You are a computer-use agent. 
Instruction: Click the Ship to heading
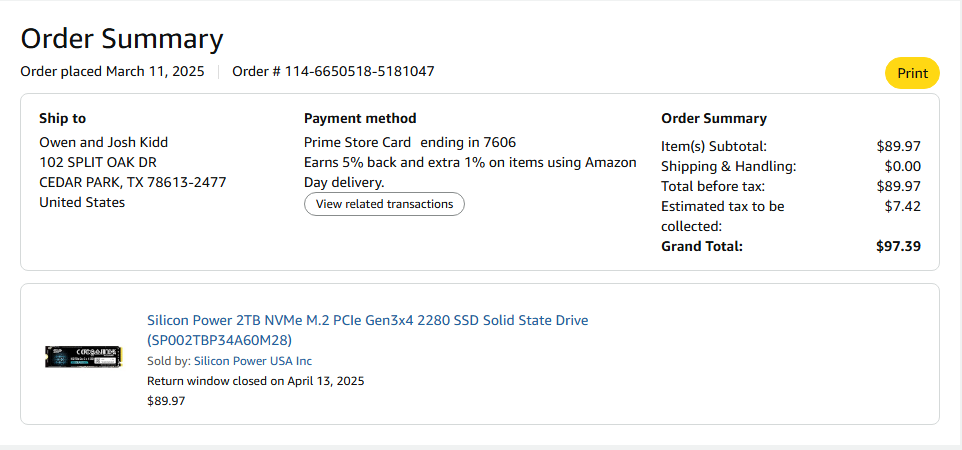tap(62, 118)
